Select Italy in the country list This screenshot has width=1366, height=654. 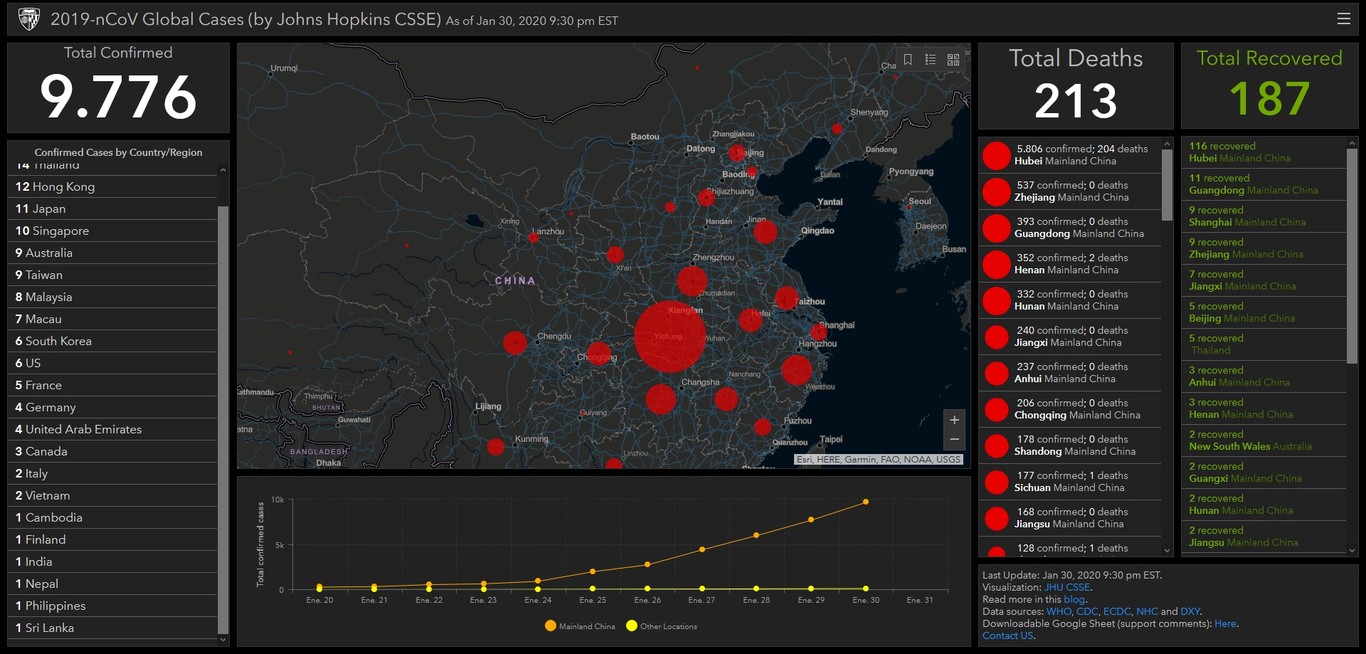coord(112,473)
